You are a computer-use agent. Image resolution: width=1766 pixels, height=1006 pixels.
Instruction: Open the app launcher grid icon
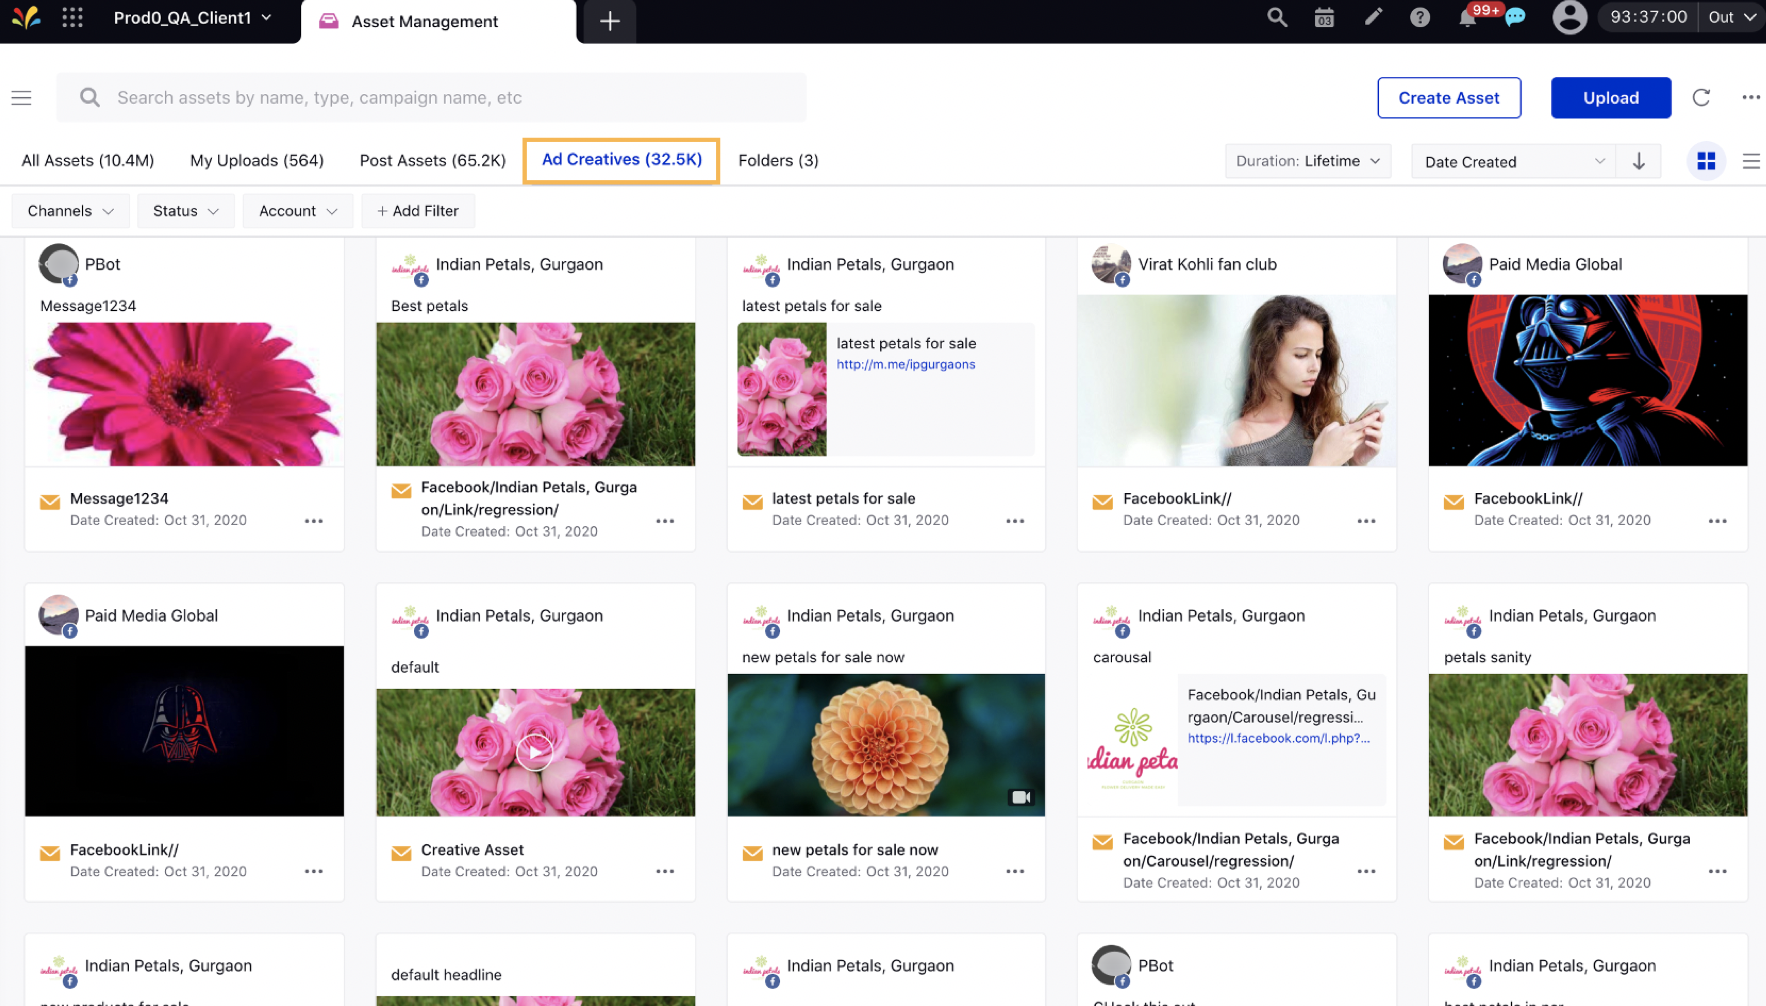pos(72,17)
